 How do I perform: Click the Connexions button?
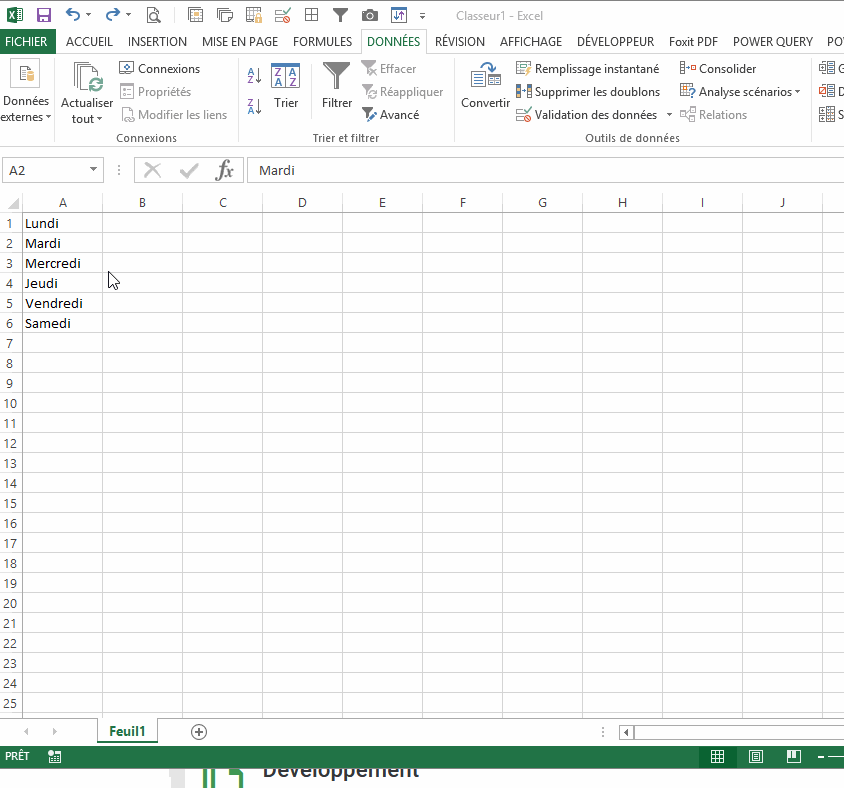click(160, 69)
